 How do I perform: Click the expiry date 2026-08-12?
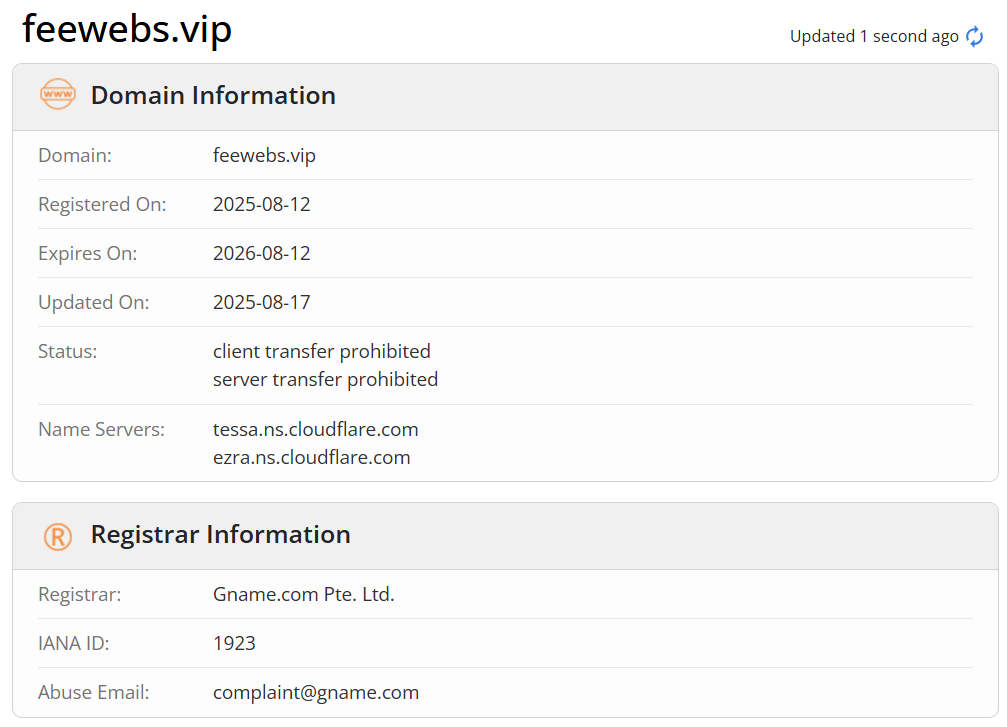click(x=261, y=253)
